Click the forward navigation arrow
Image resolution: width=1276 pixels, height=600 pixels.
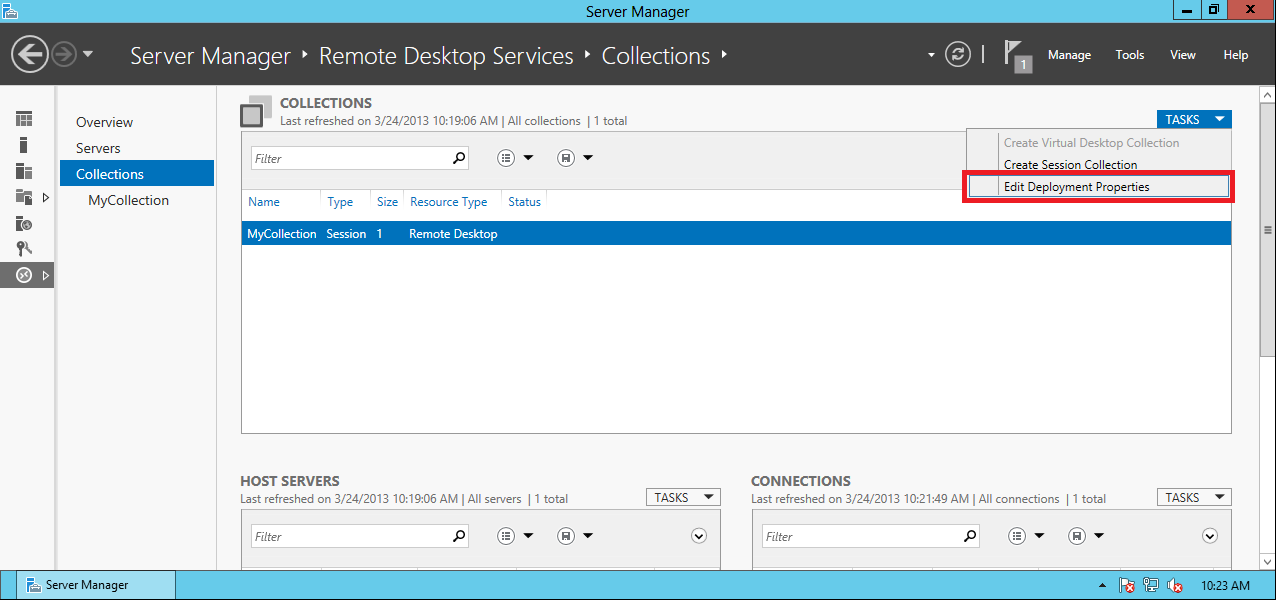64,54
